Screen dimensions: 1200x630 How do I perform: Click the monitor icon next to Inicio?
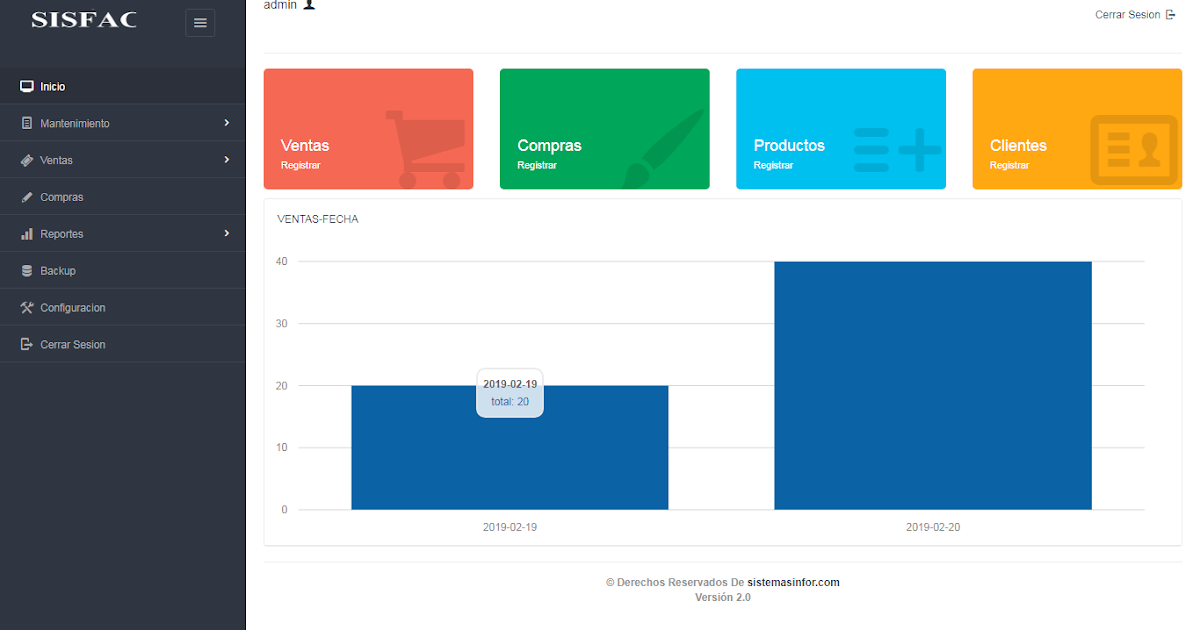[x=25, y=86]
